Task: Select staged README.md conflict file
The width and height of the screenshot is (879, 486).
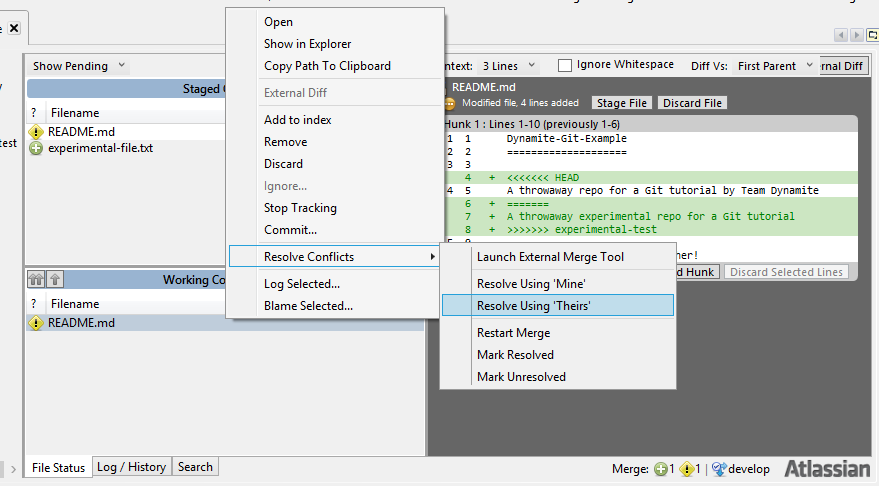Action: pyautogui.click(x=81, y=132)
